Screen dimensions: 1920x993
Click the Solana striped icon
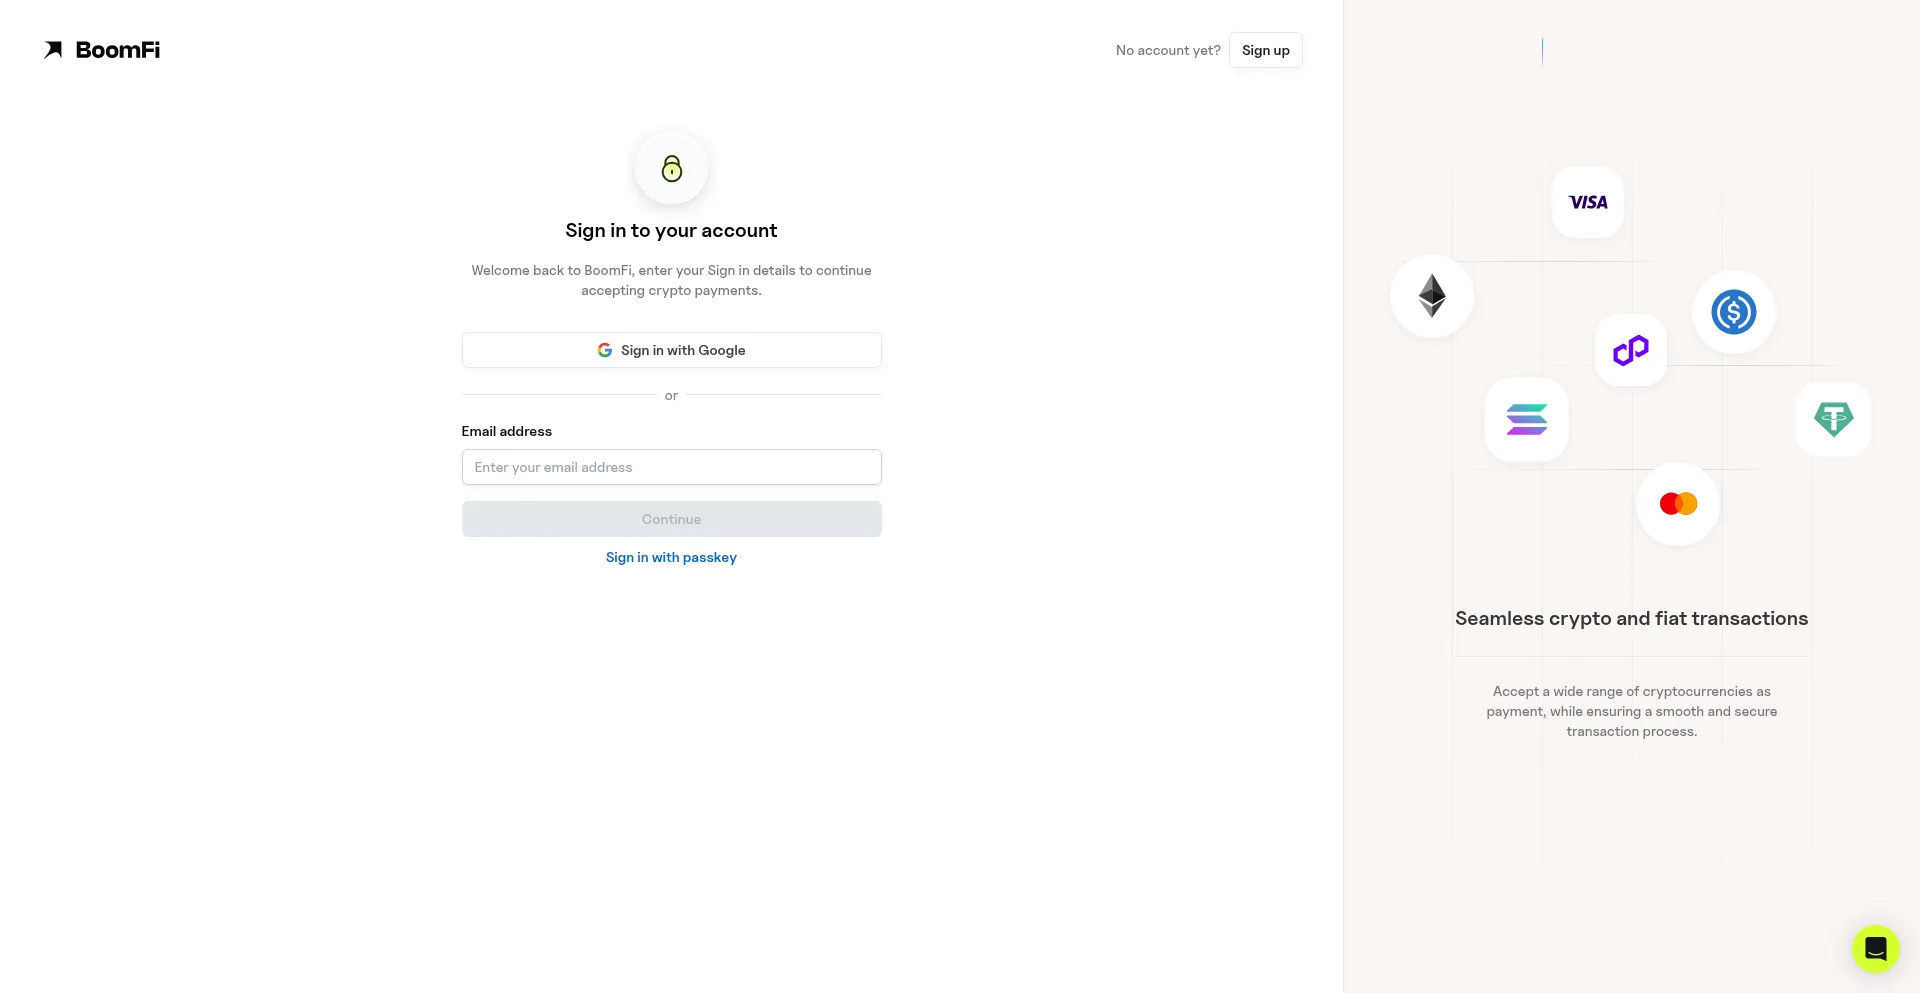pos(1526,419)
